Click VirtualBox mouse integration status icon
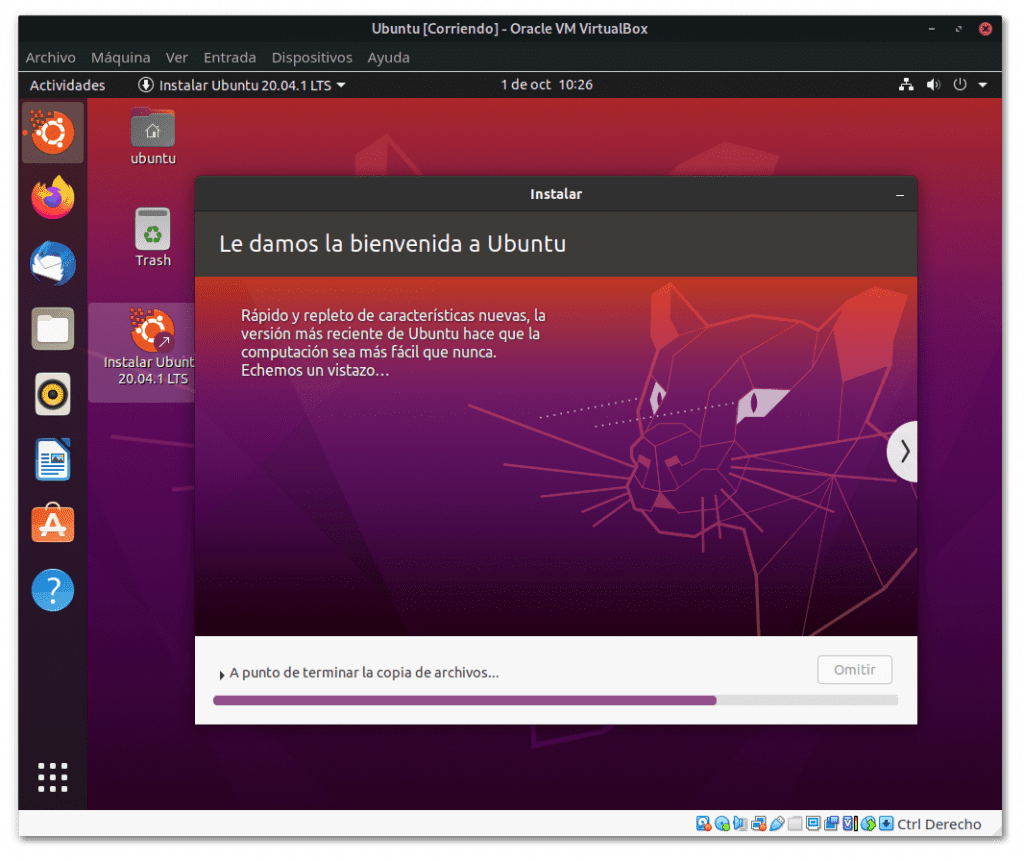Viewport: 1024px width, 861px height. point(868,824)
